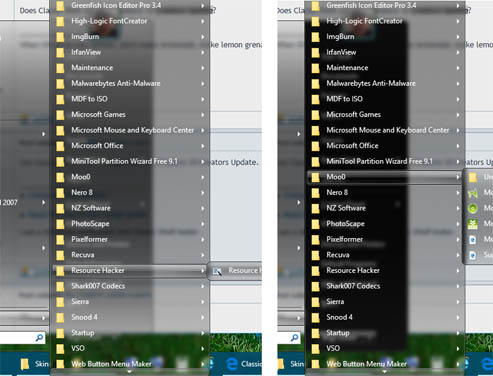Viewport: 493px width, 376px height.
Task: Click the green circular icon in the Moo0 submenu
Action: pyautogui.click(x=472, y=208)
